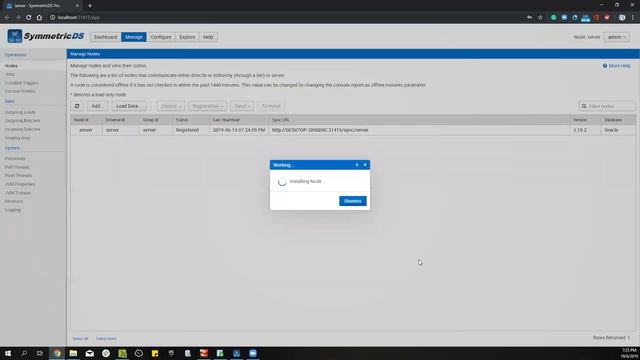Viewport: 640px width, 360px height.
Task: Click the refresh icon in the nodes toolbar
Action: pos(77,106)
